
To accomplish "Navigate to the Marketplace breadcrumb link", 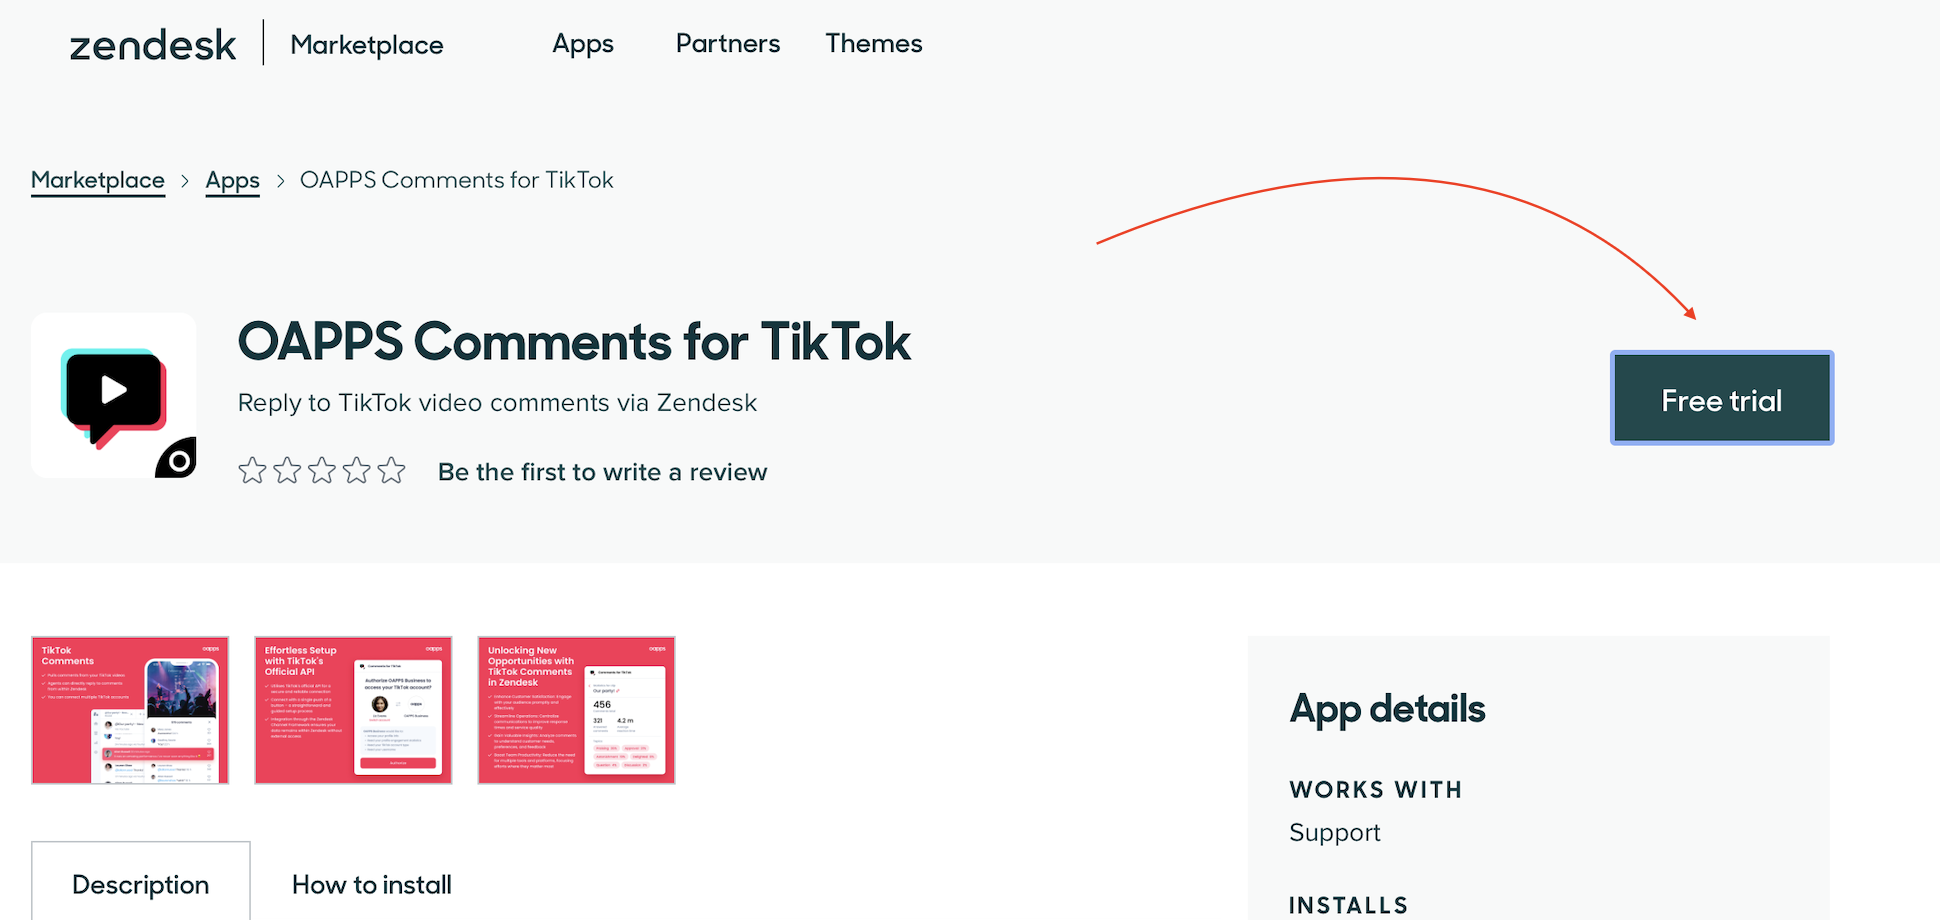I will 97,180.
